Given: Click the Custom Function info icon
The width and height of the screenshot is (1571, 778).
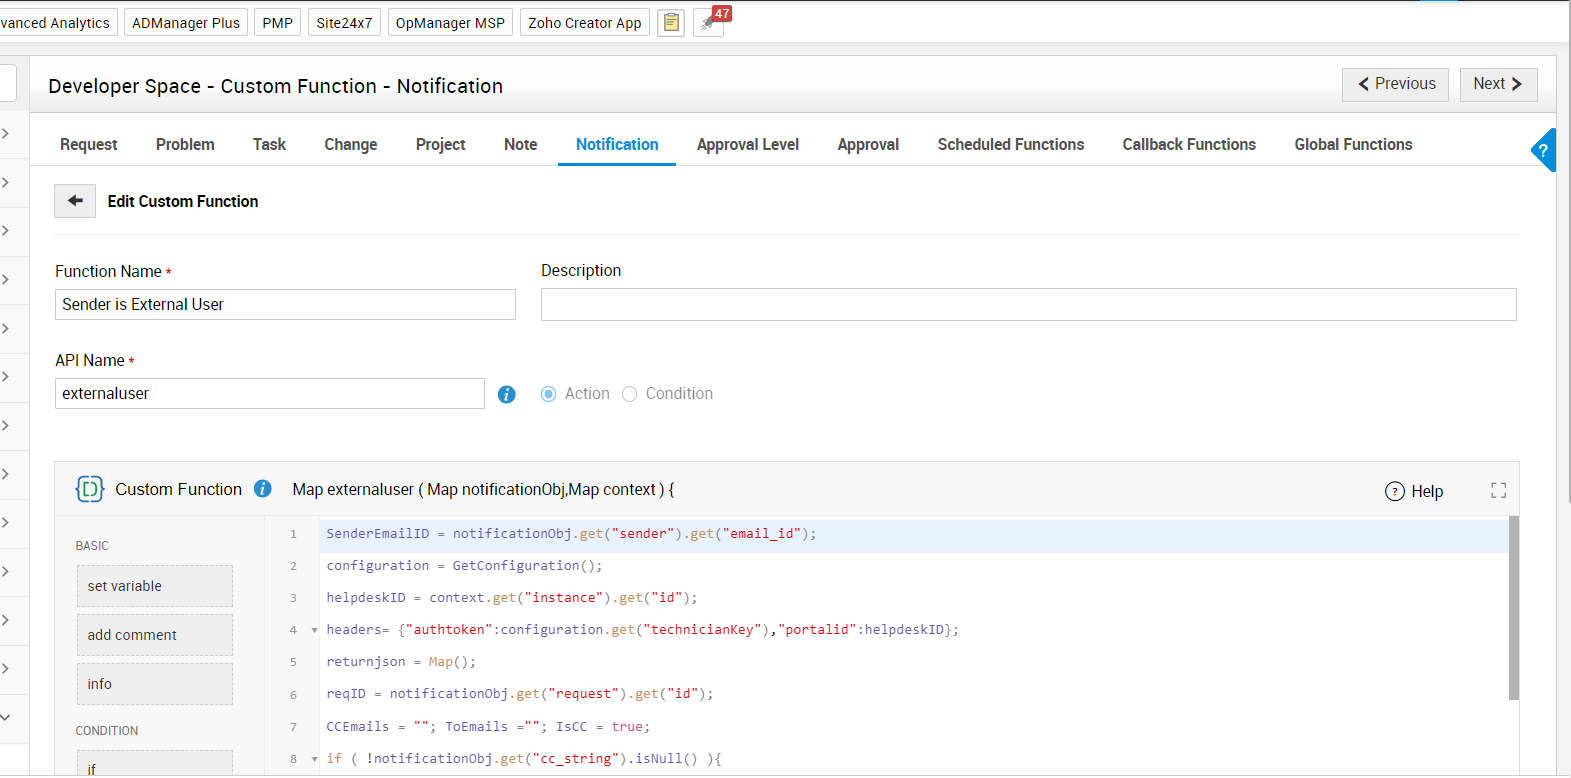Looking at the screenshot, I should click(263, 489).
